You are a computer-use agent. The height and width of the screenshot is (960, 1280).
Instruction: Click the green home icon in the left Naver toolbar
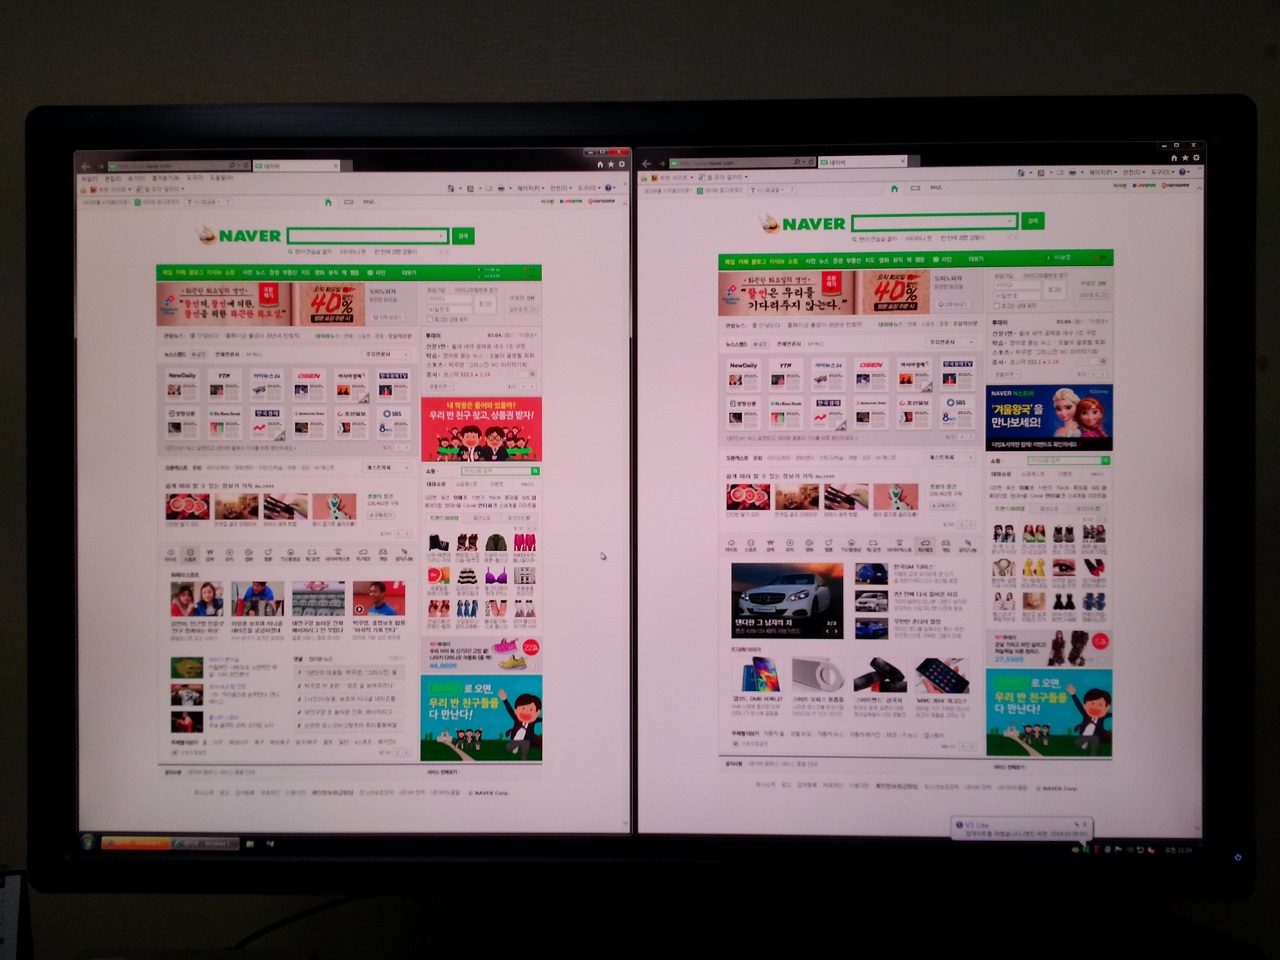click(x=328, y=202)
